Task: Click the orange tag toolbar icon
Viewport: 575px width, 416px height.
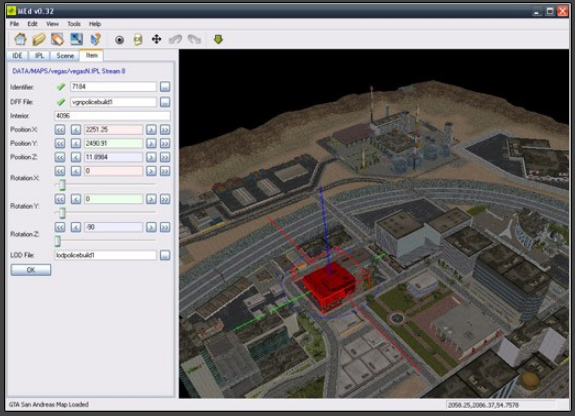Action: click(x=57, y=39)
